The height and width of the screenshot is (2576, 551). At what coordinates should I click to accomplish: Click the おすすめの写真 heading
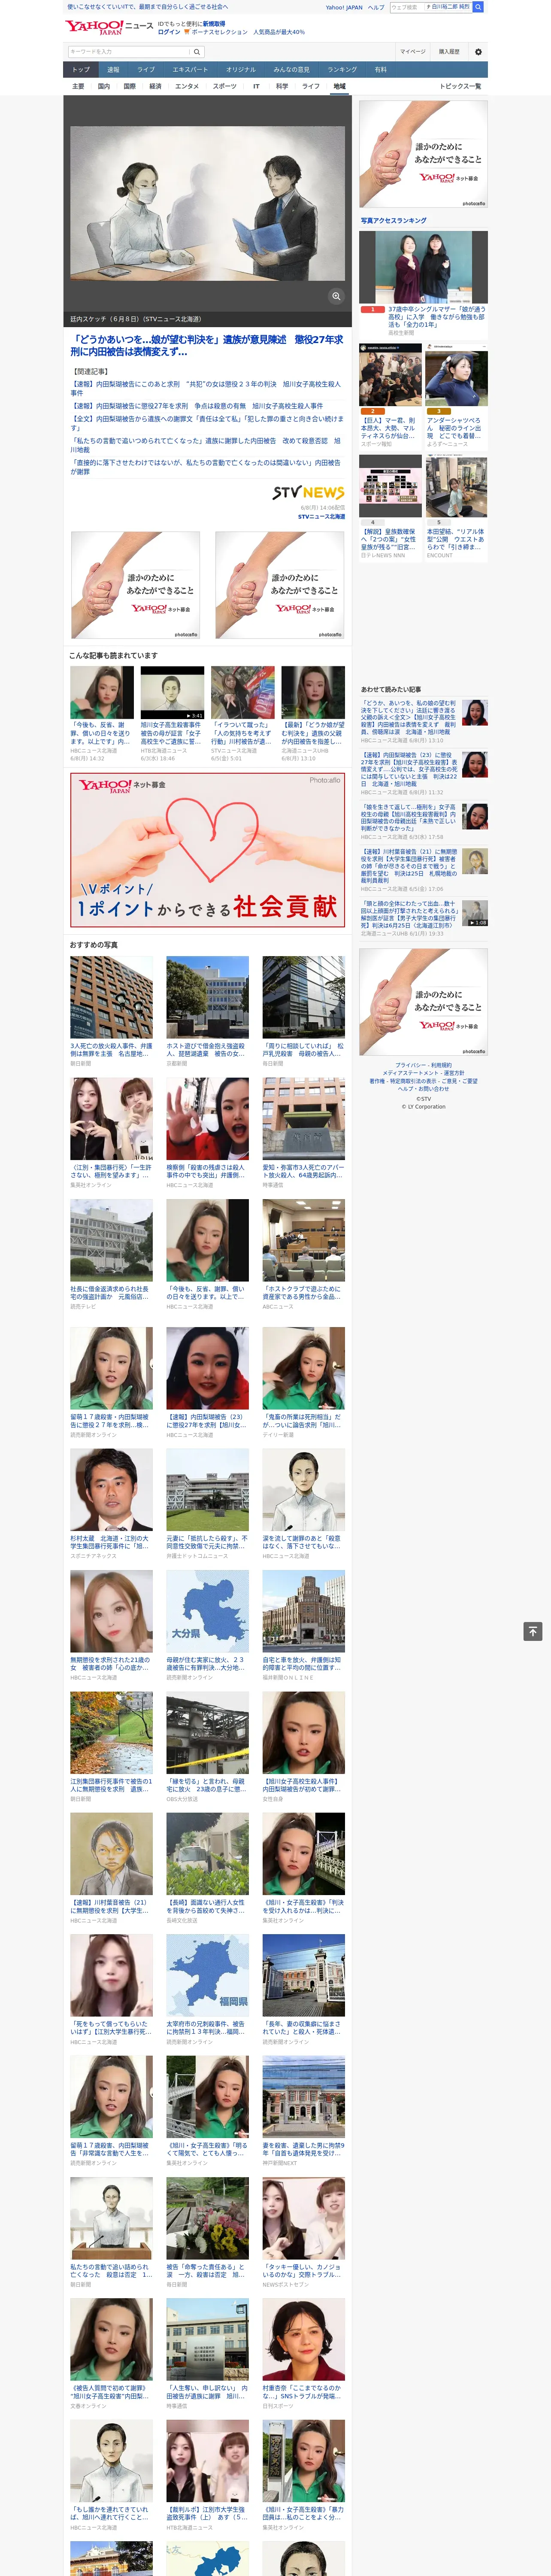93,945
